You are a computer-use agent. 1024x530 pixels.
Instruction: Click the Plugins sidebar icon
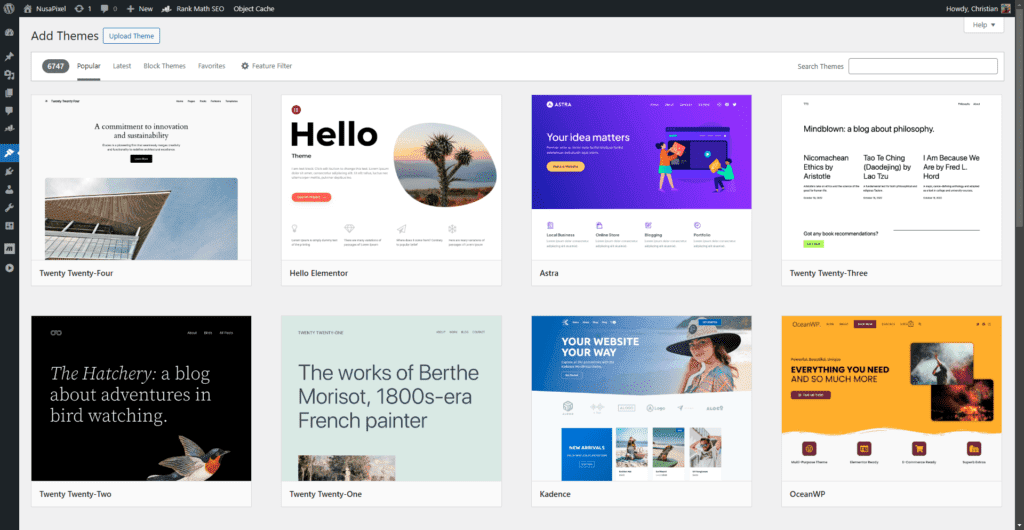[x=9, y=171]
